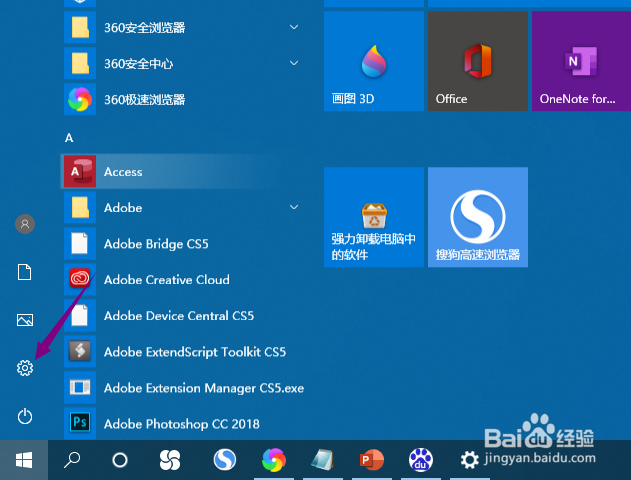Open the 360安全中心 folder
Viewport: 631px width, 480px height.
coord(184,63)
